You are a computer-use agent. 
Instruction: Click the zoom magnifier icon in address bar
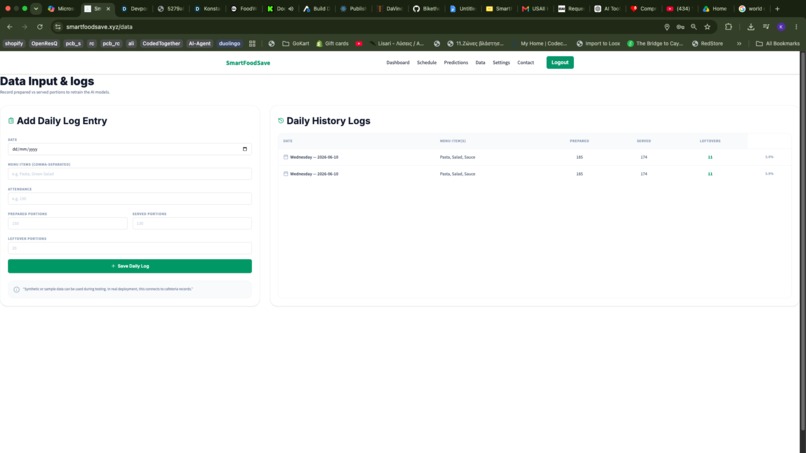(x=693, y=27)
